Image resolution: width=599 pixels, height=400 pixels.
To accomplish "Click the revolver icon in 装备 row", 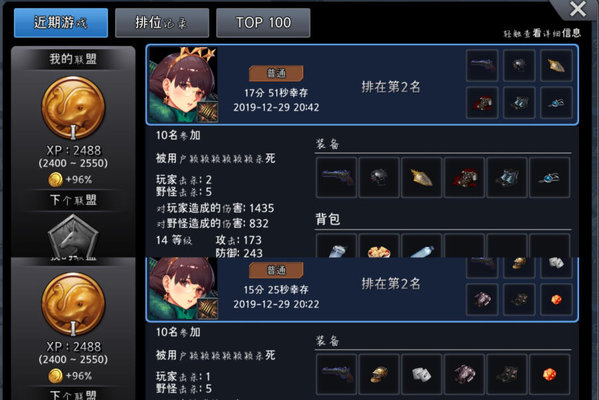I will click(x=337, y=177).
